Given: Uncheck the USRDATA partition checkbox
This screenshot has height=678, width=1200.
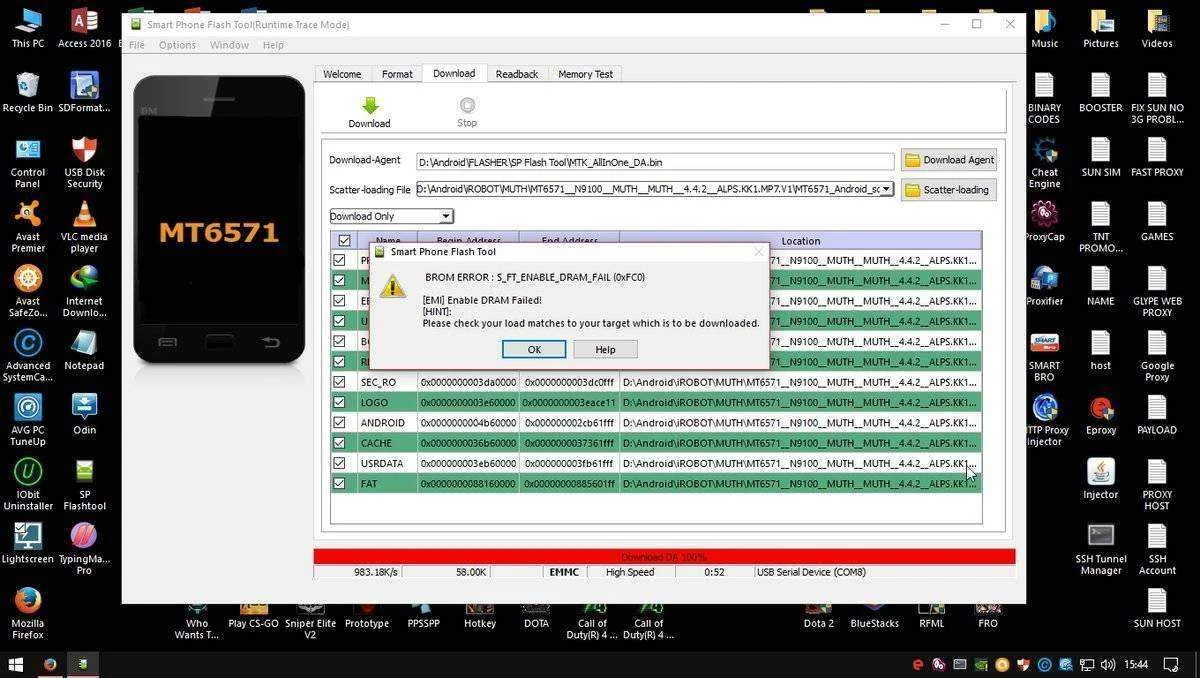Looking at the screenshot, I should [339, 463].
